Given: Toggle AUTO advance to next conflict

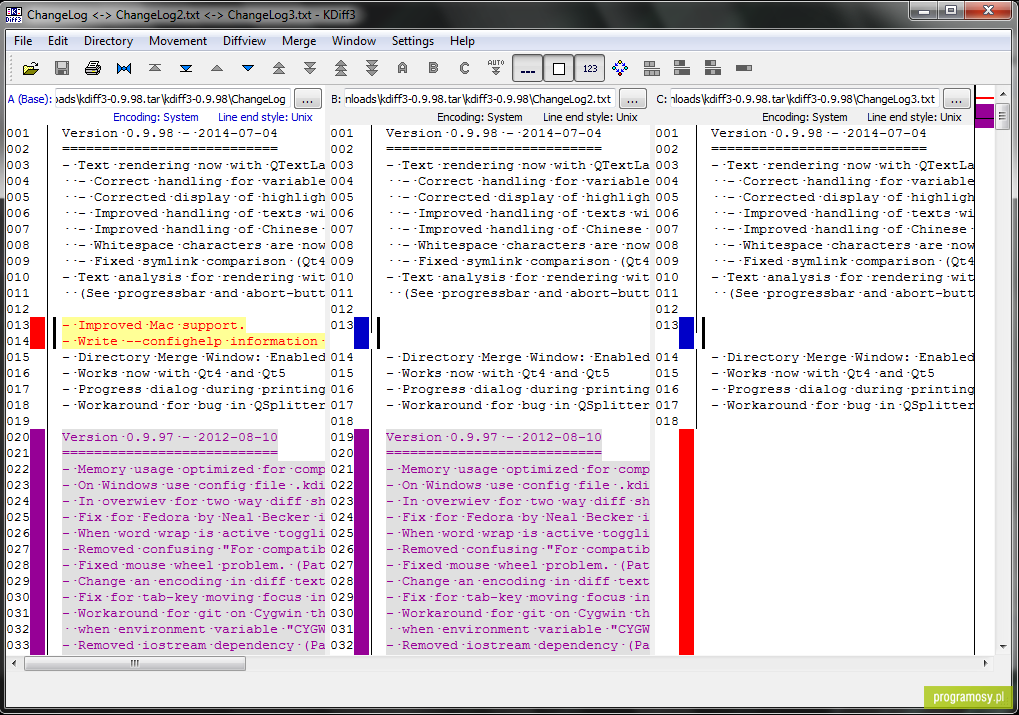Looking at the screenshot, I should tap(495, 68).
